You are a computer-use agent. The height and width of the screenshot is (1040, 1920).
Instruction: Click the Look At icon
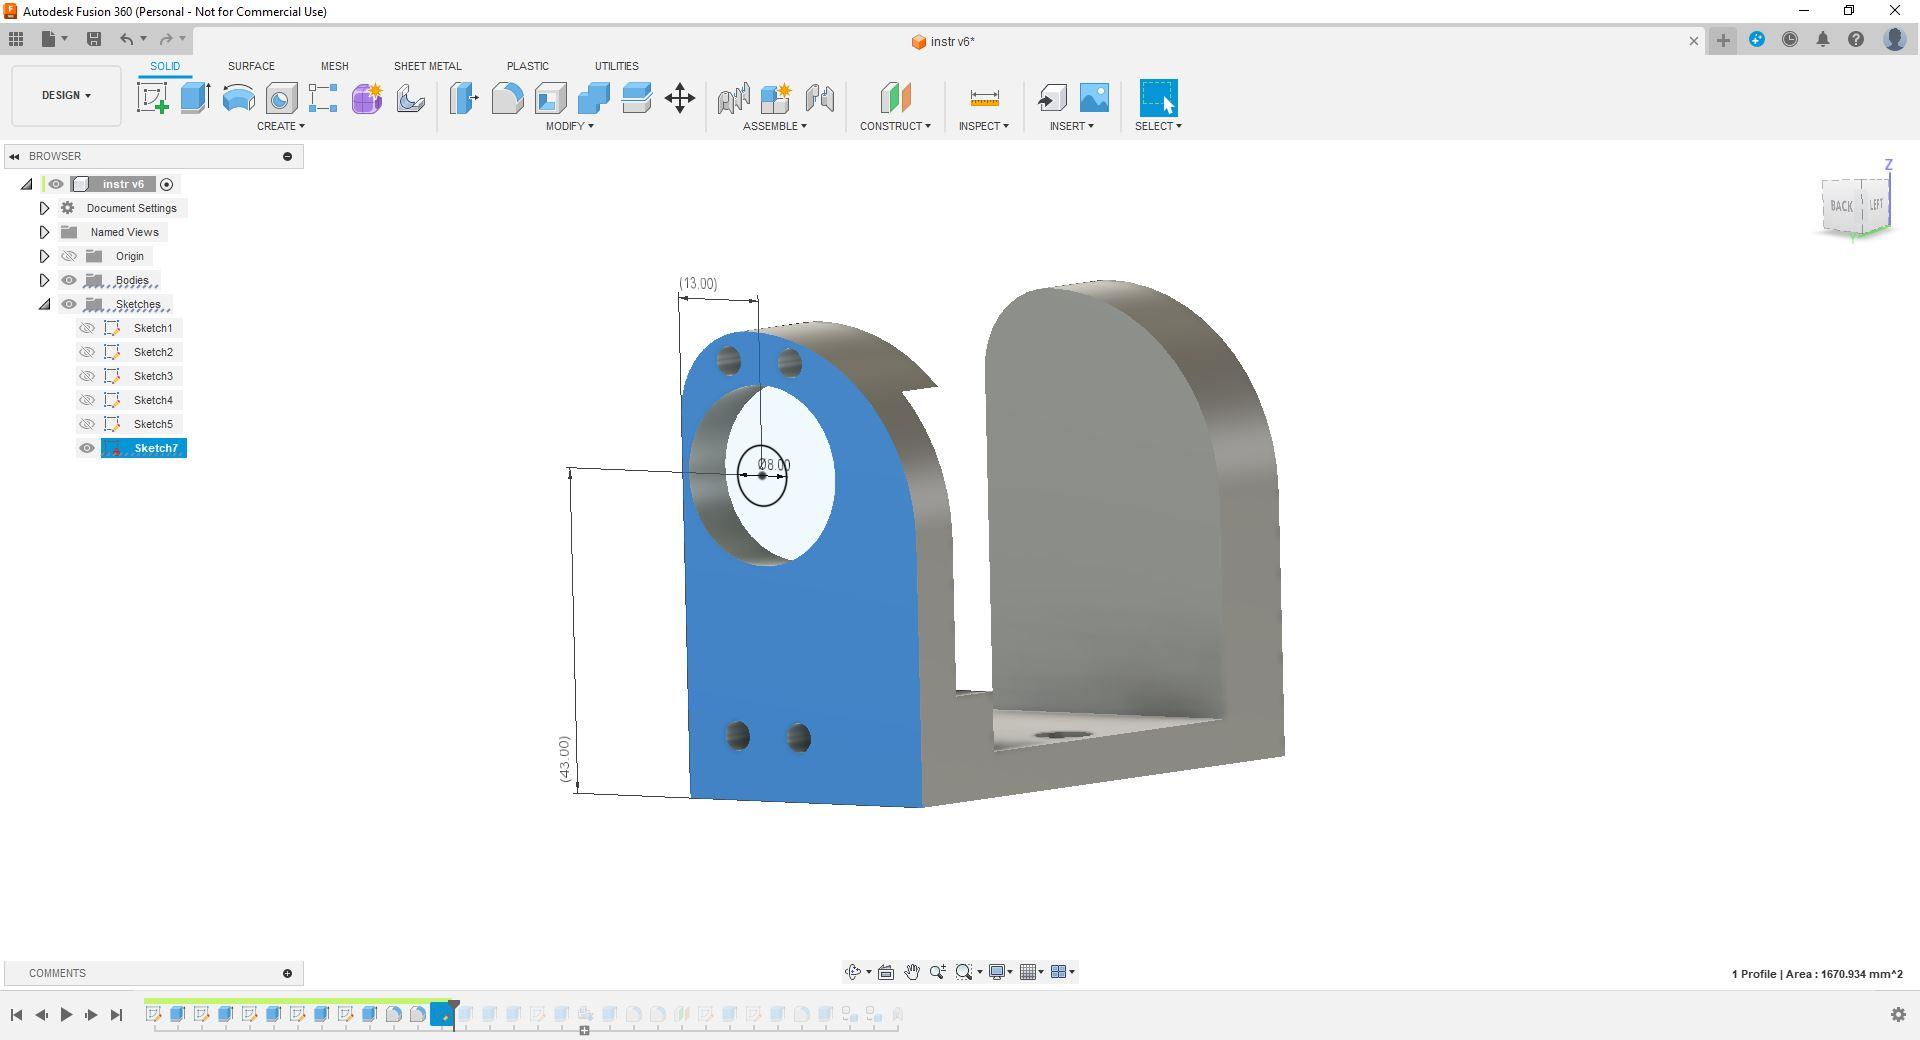[886, 972]
